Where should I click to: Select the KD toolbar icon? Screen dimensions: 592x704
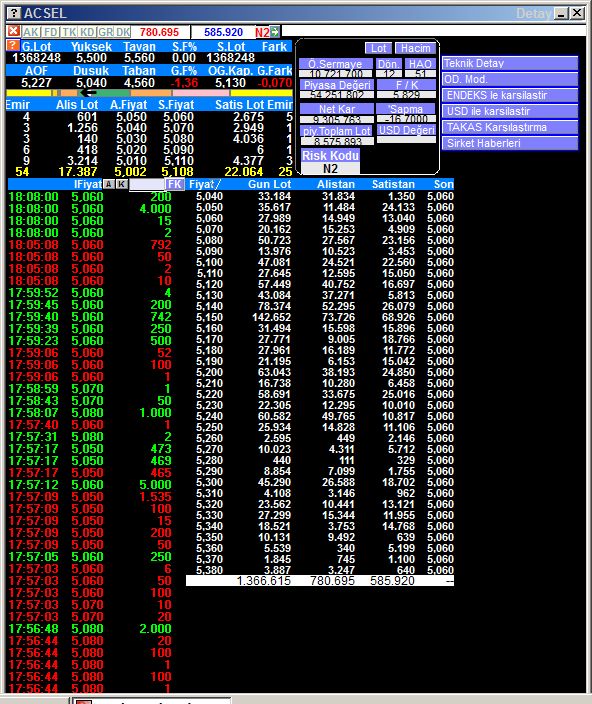88,32
